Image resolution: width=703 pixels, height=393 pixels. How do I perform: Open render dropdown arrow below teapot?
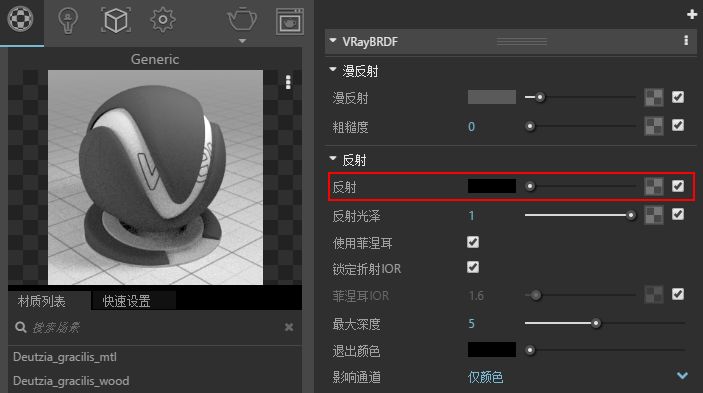[242, 41]
